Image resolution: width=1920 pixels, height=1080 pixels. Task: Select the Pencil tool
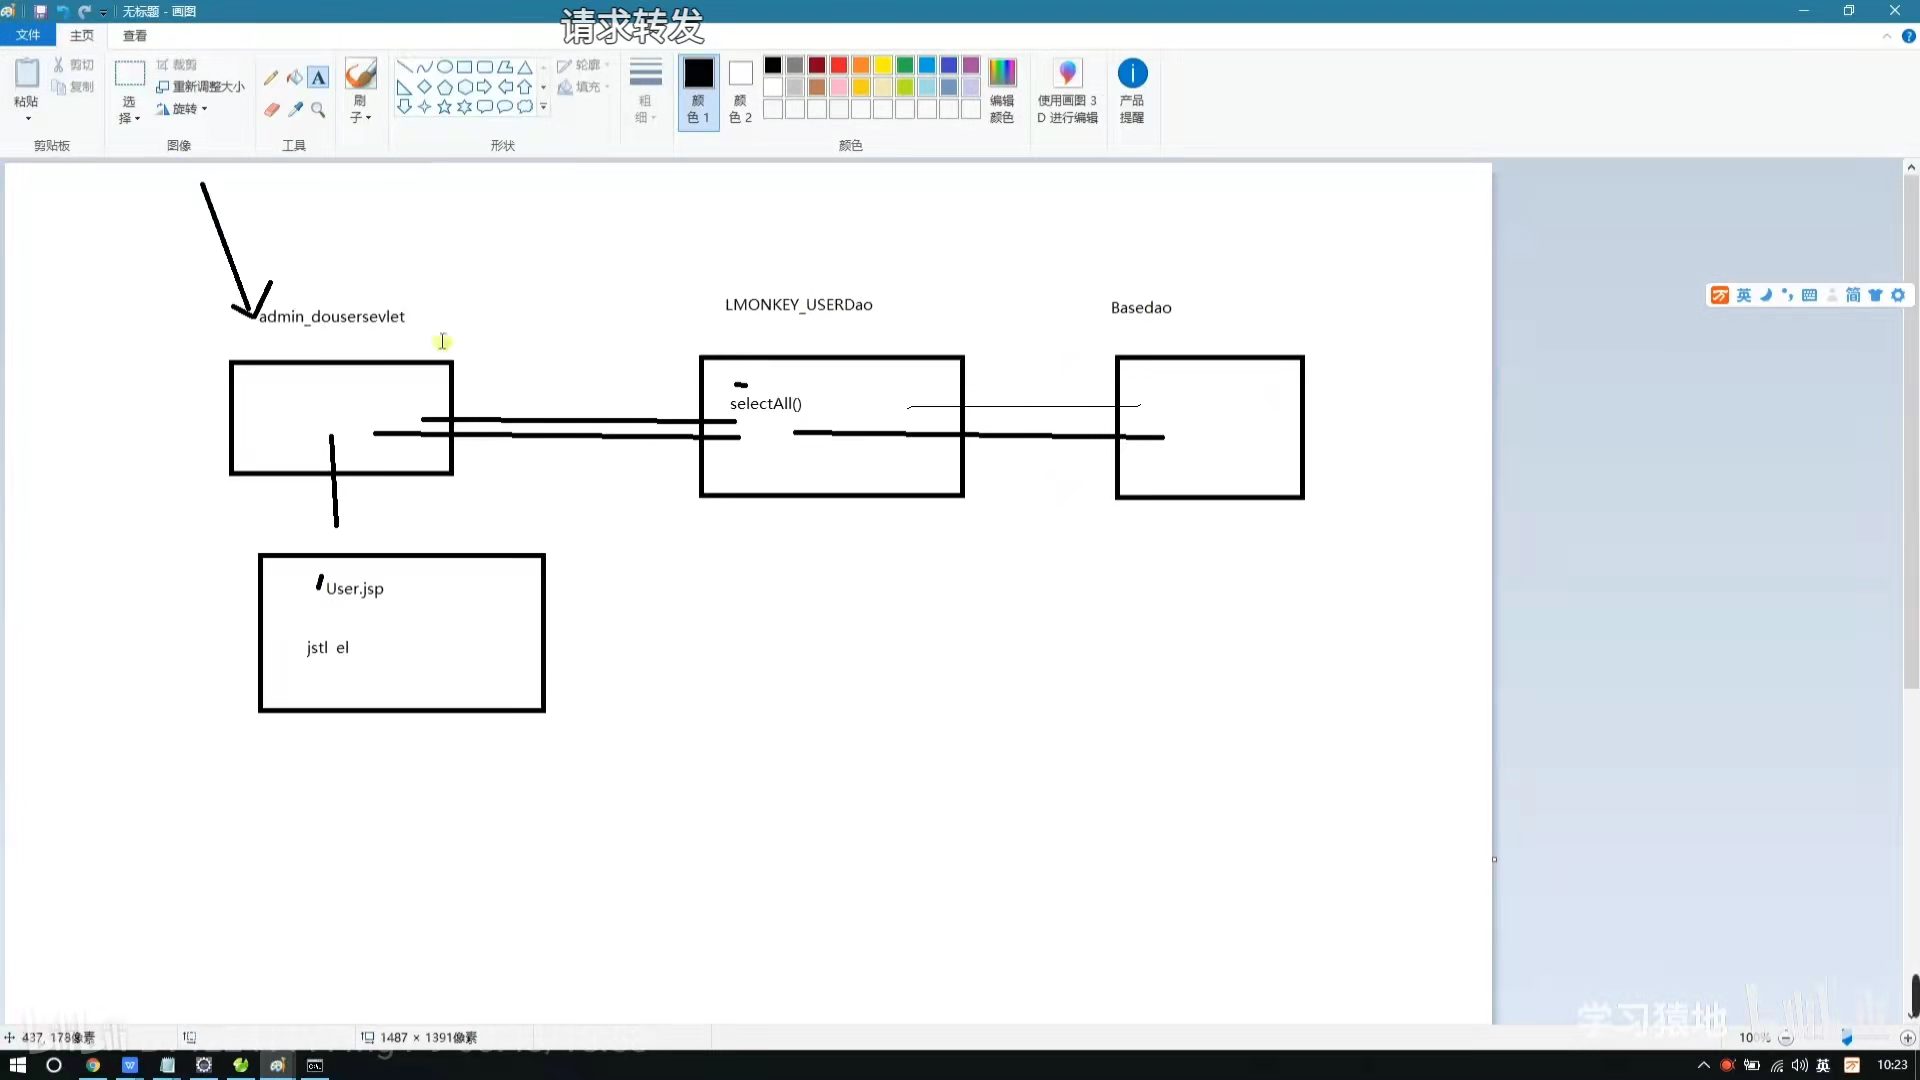click(271, 78)
